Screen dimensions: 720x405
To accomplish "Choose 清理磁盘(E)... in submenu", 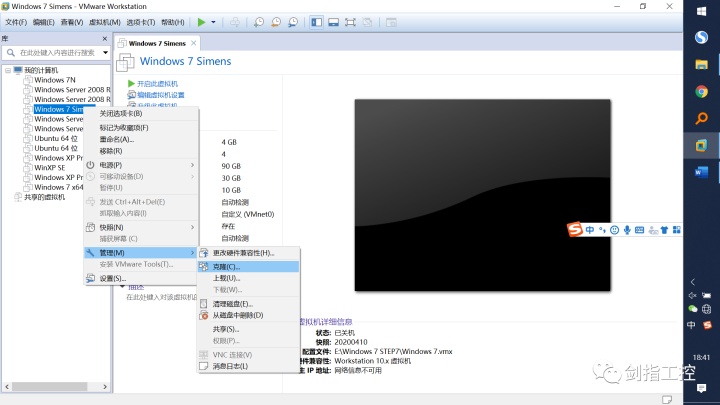I will tap(248, 304).
